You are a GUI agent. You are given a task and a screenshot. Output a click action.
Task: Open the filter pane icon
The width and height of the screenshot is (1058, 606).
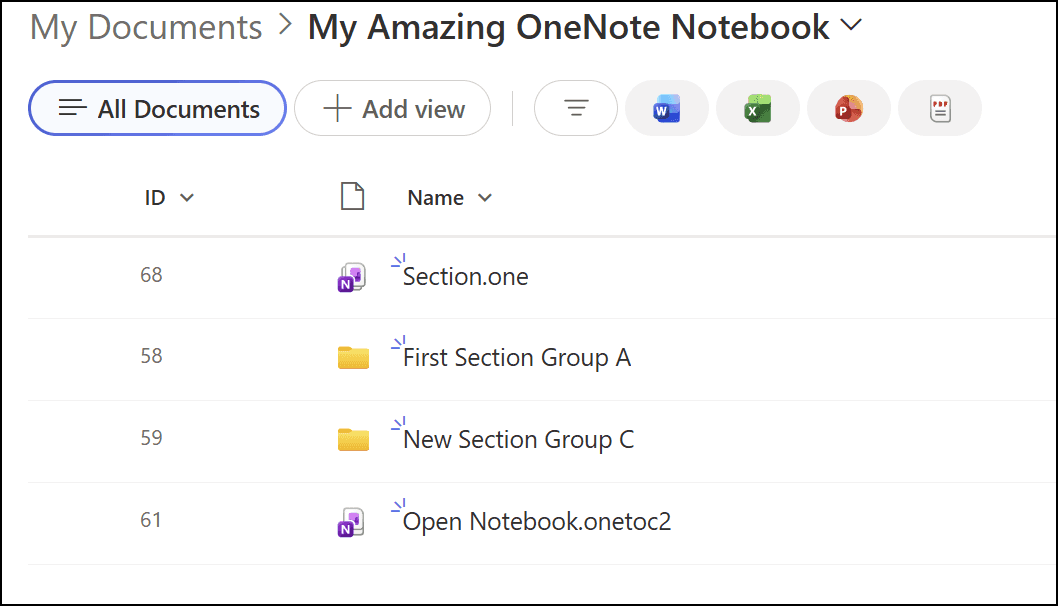pyautogui.click(x=575, y=108)
